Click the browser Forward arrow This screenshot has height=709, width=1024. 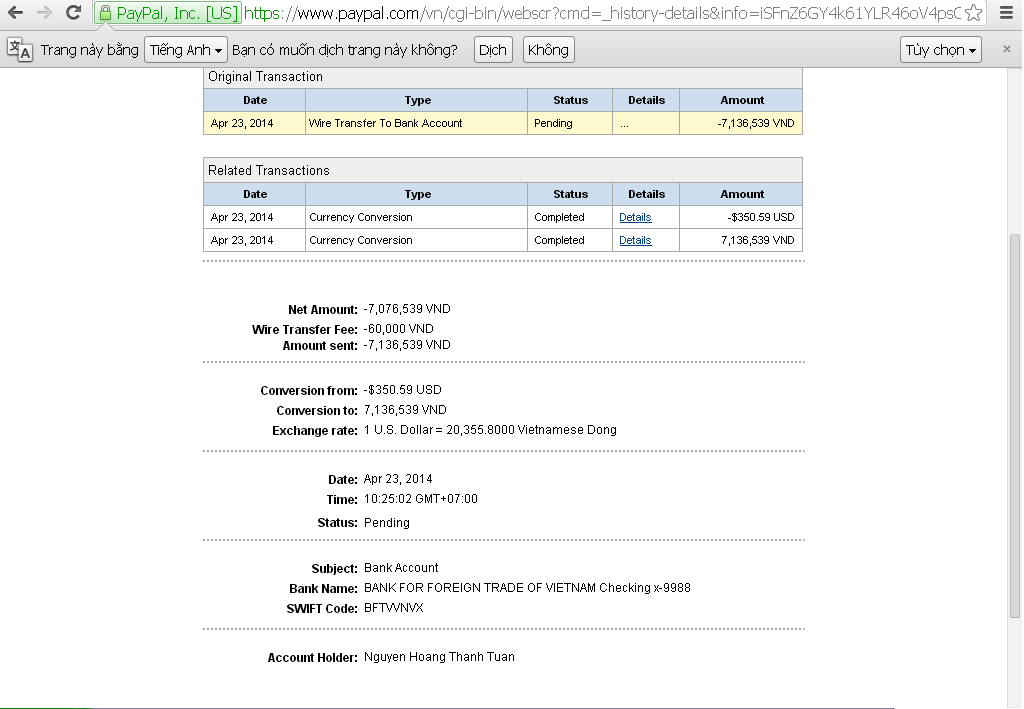point(44,13)
